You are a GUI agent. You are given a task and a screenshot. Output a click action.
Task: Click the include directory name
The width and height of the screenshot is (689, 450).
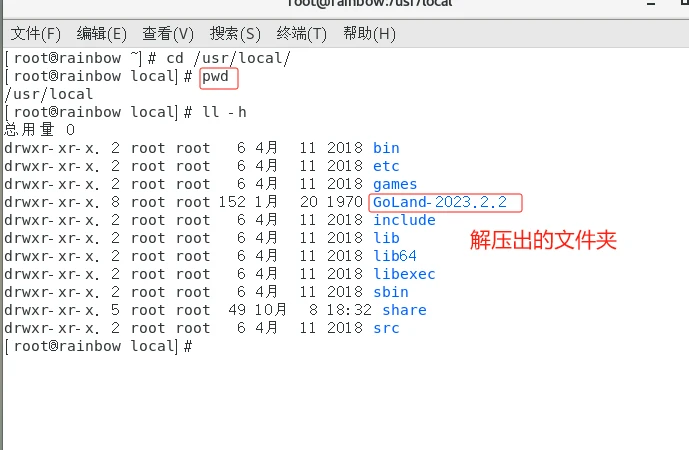pyautogui.click(x=404, y=220)
